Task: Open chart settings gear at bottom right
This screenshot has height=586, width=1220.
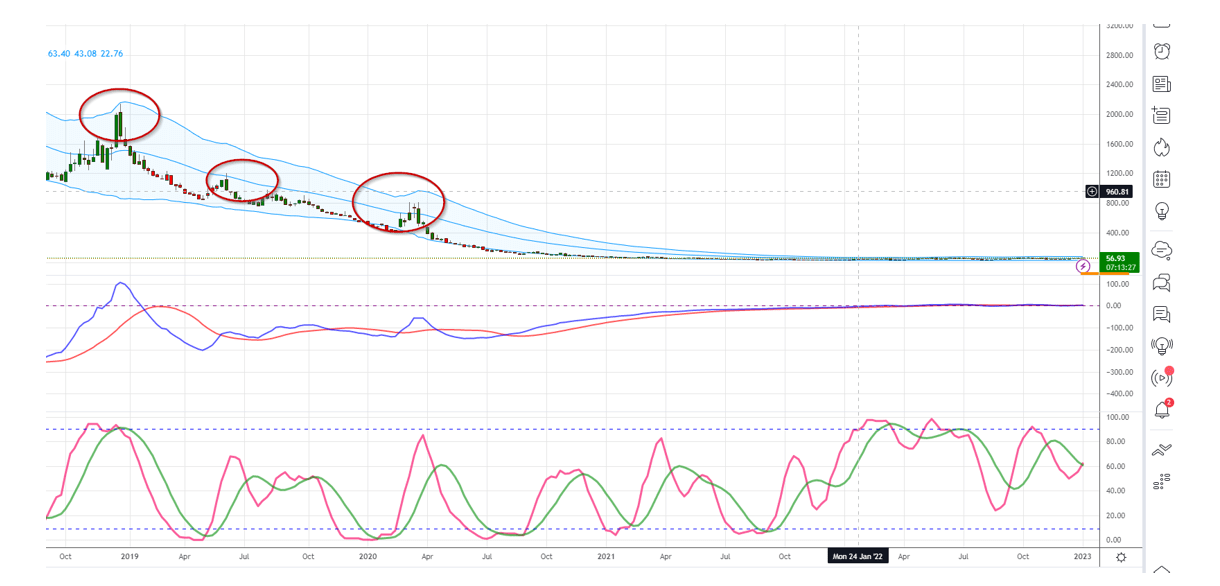Action: click(x=1122, y=557)
